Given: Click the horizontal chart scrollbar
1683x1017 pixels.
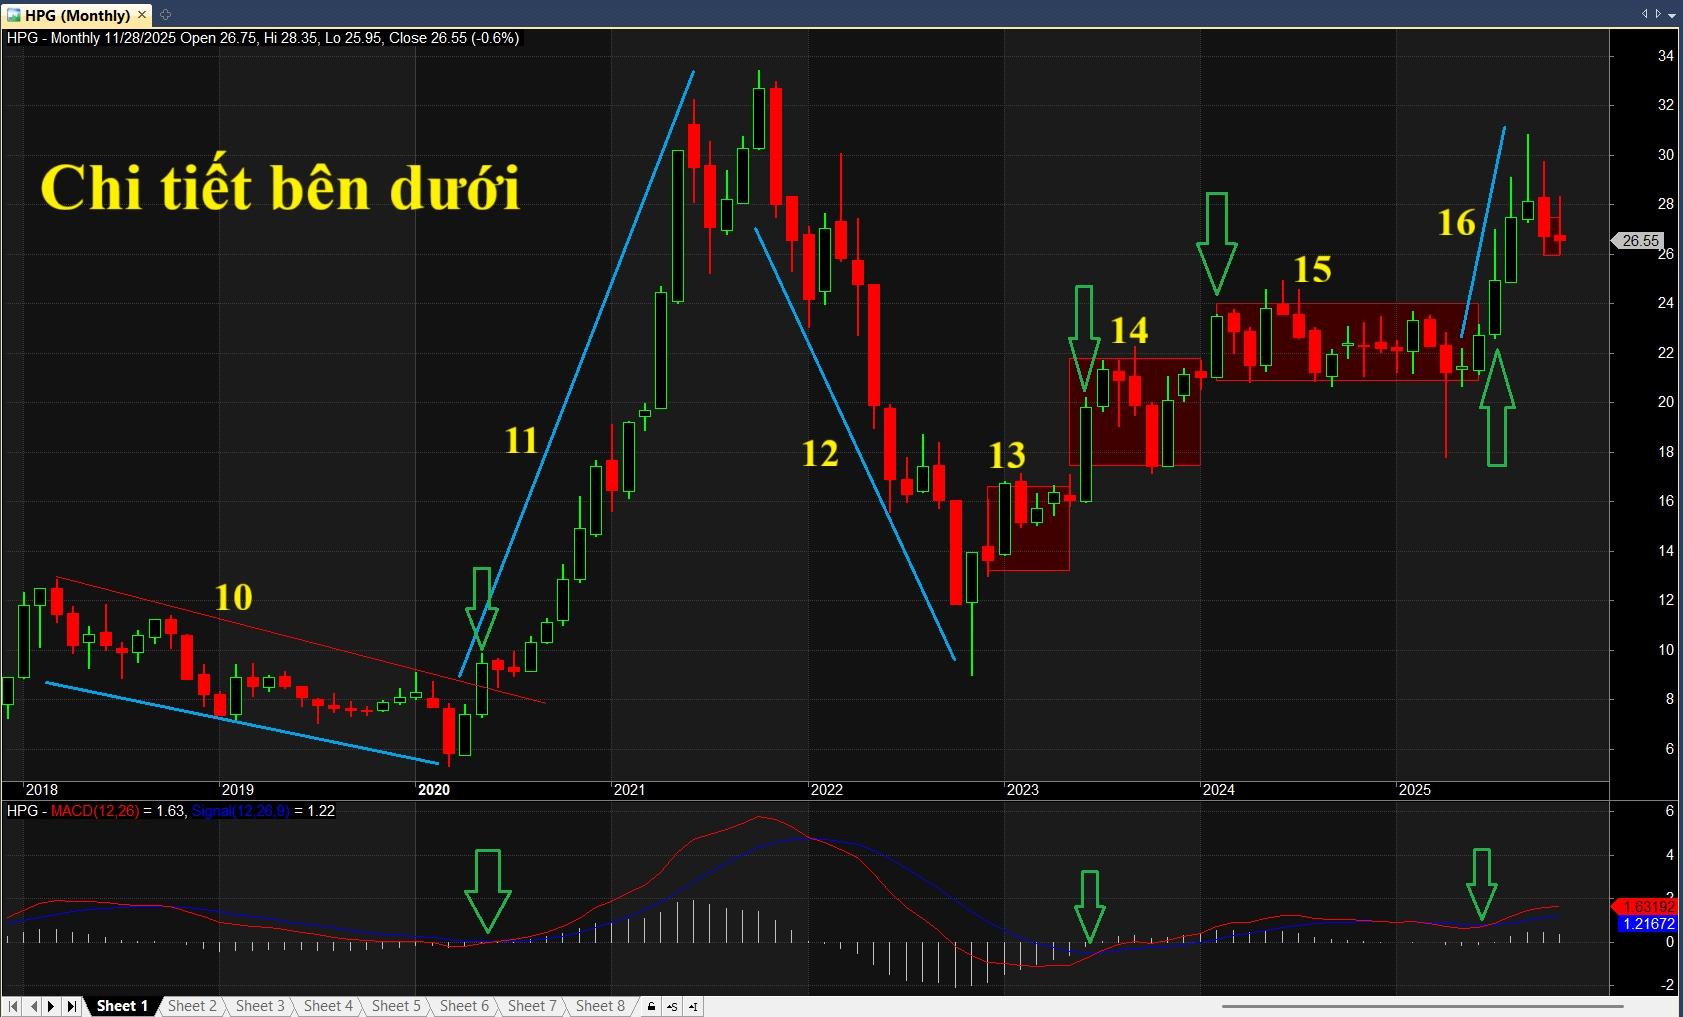Looking at the screenshot, I should click(1420, 1006).
